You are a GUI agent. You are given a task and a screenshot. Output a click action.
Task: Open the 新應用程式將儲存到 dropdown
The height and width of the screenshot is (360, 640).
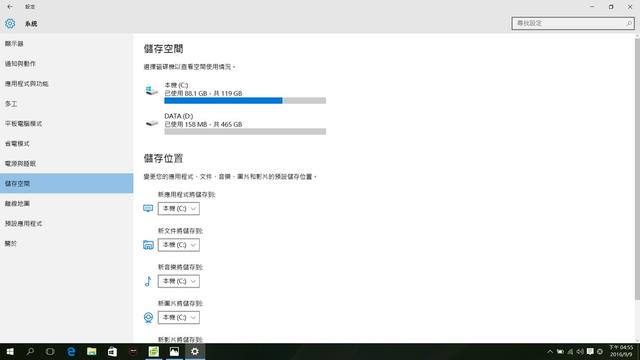tap(179, 208)
